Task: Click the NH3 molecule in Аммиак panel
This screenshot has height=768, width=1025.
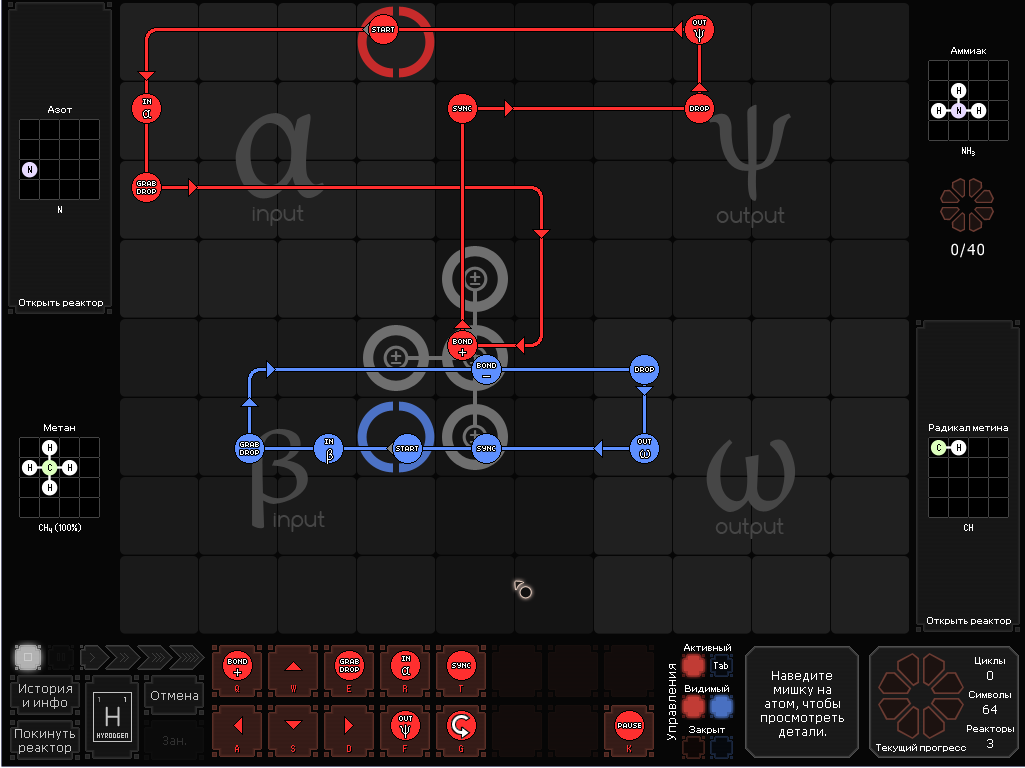Action: click(958, 101)
